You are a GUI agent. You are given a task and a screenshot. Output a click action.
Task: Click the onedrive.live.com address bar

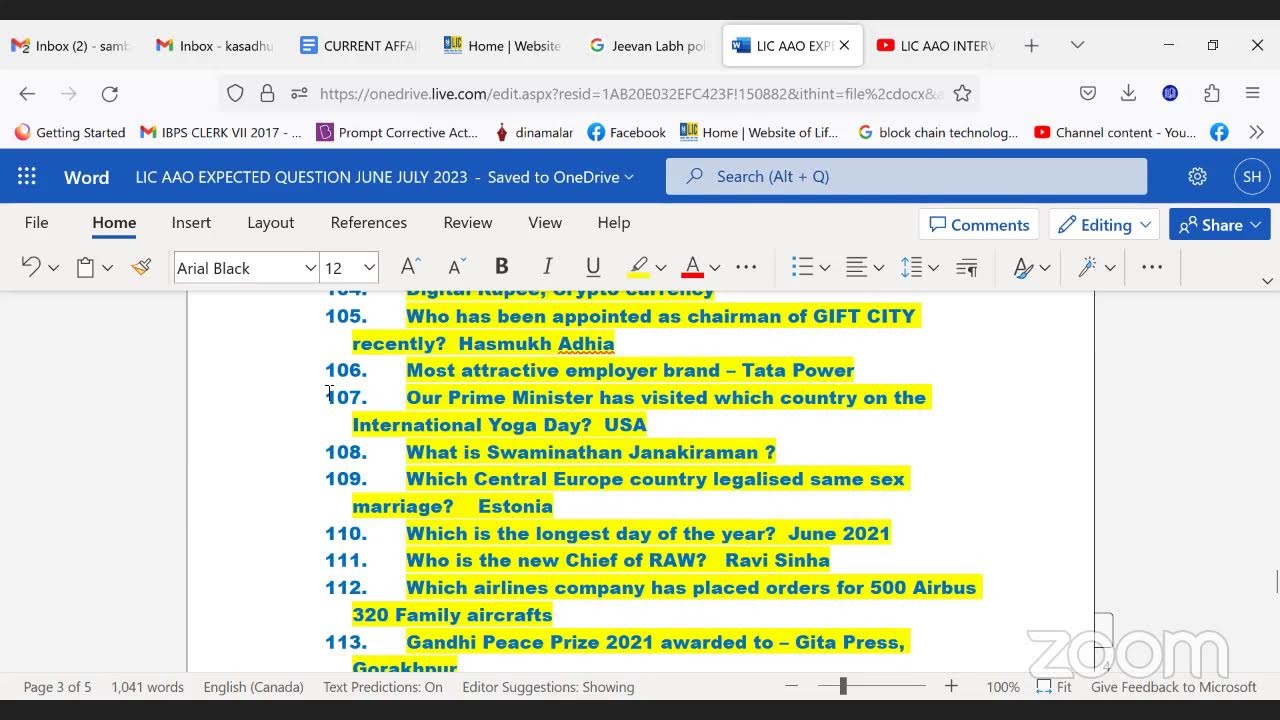tap(630, 93)
